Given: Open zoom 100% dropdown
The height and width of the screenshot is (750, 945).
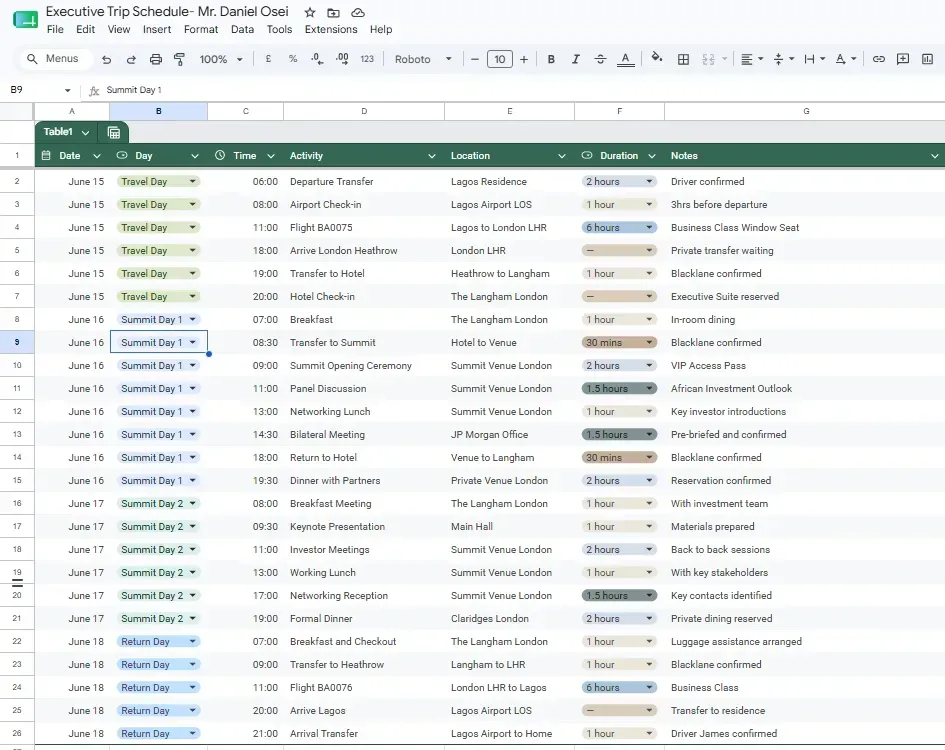Looking at the screenshot, I should tap(221, 59).
